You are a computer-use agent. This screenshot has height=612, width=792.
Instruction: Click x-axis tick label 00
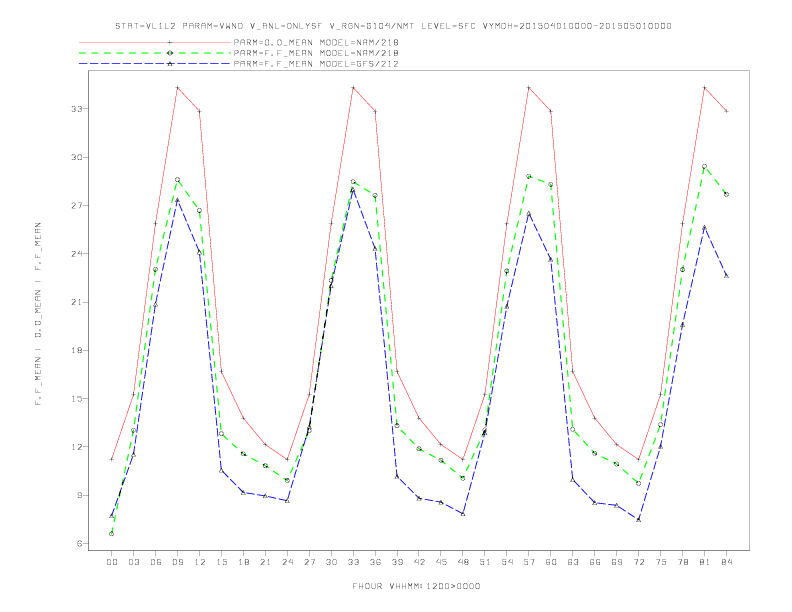[112, 562]
